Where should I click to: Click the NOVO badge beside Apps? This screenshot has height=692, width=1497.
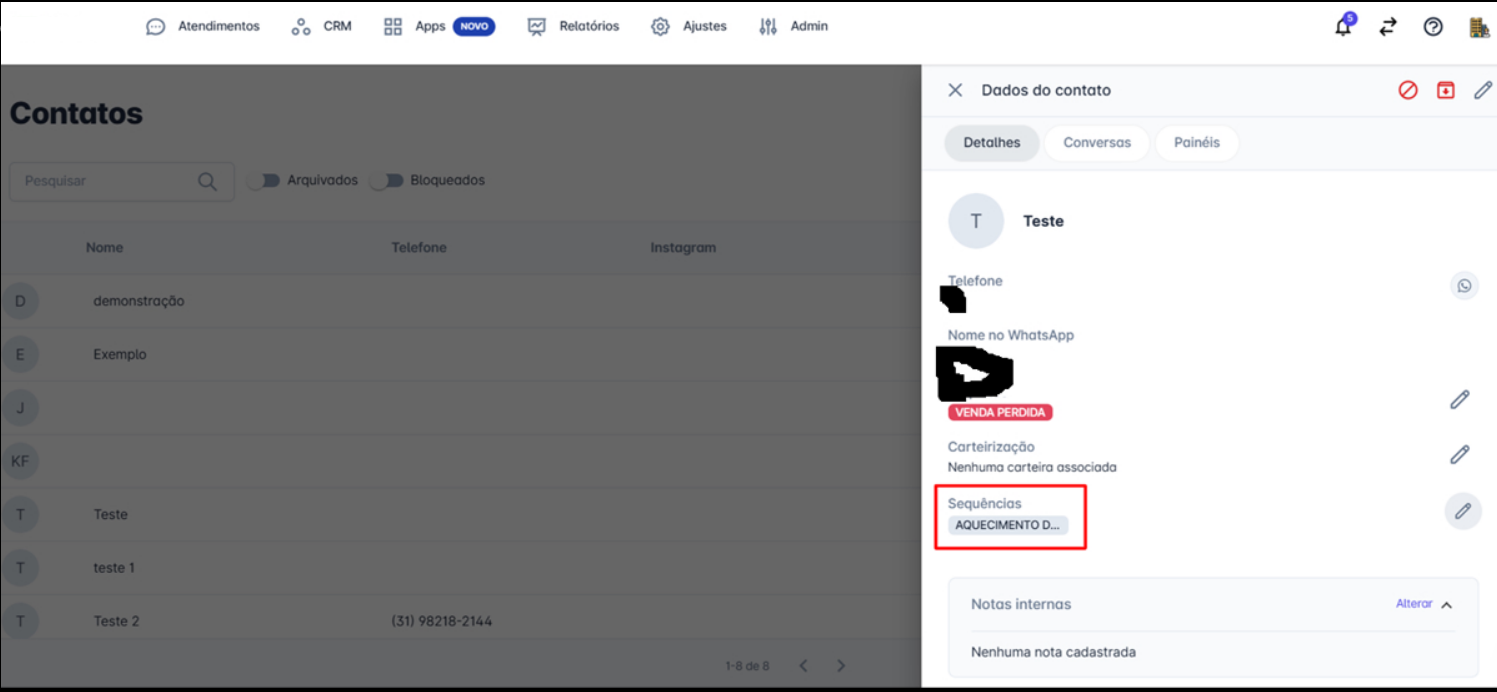point(474,27)
